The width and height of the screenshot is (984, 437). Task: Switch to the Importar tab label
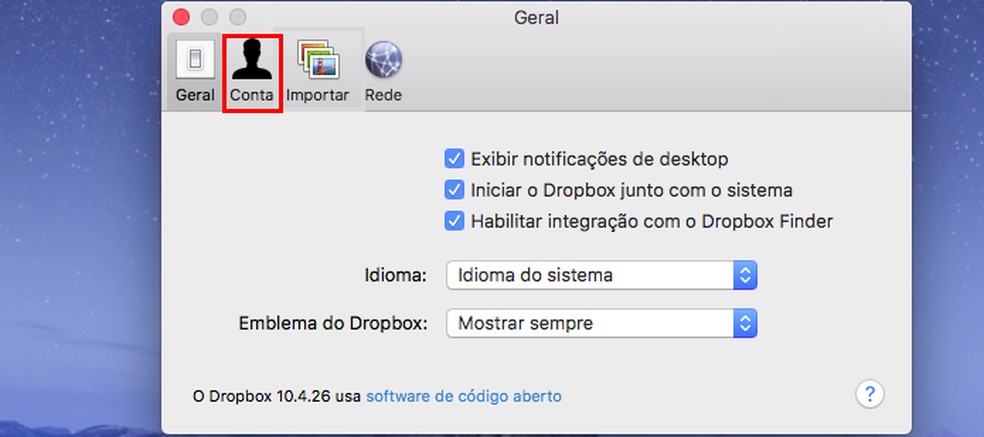pyautogui.click(x=318, y=96)
